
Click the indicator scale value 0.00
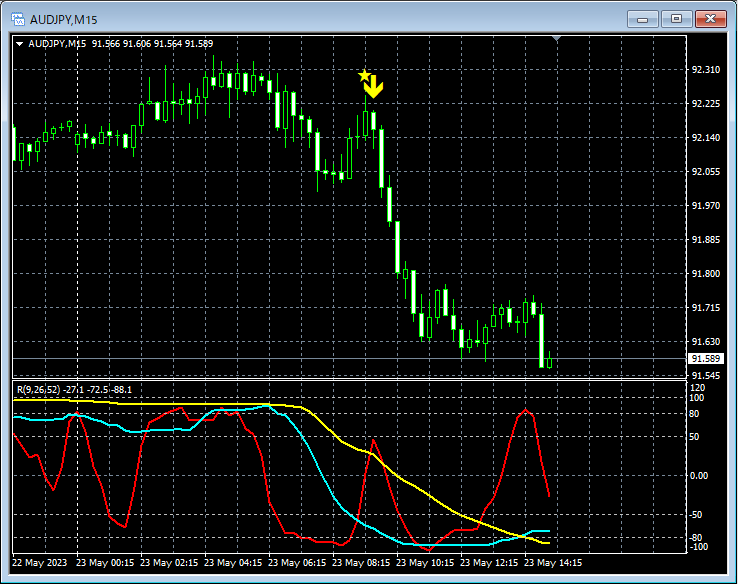[x=699, y=476]
